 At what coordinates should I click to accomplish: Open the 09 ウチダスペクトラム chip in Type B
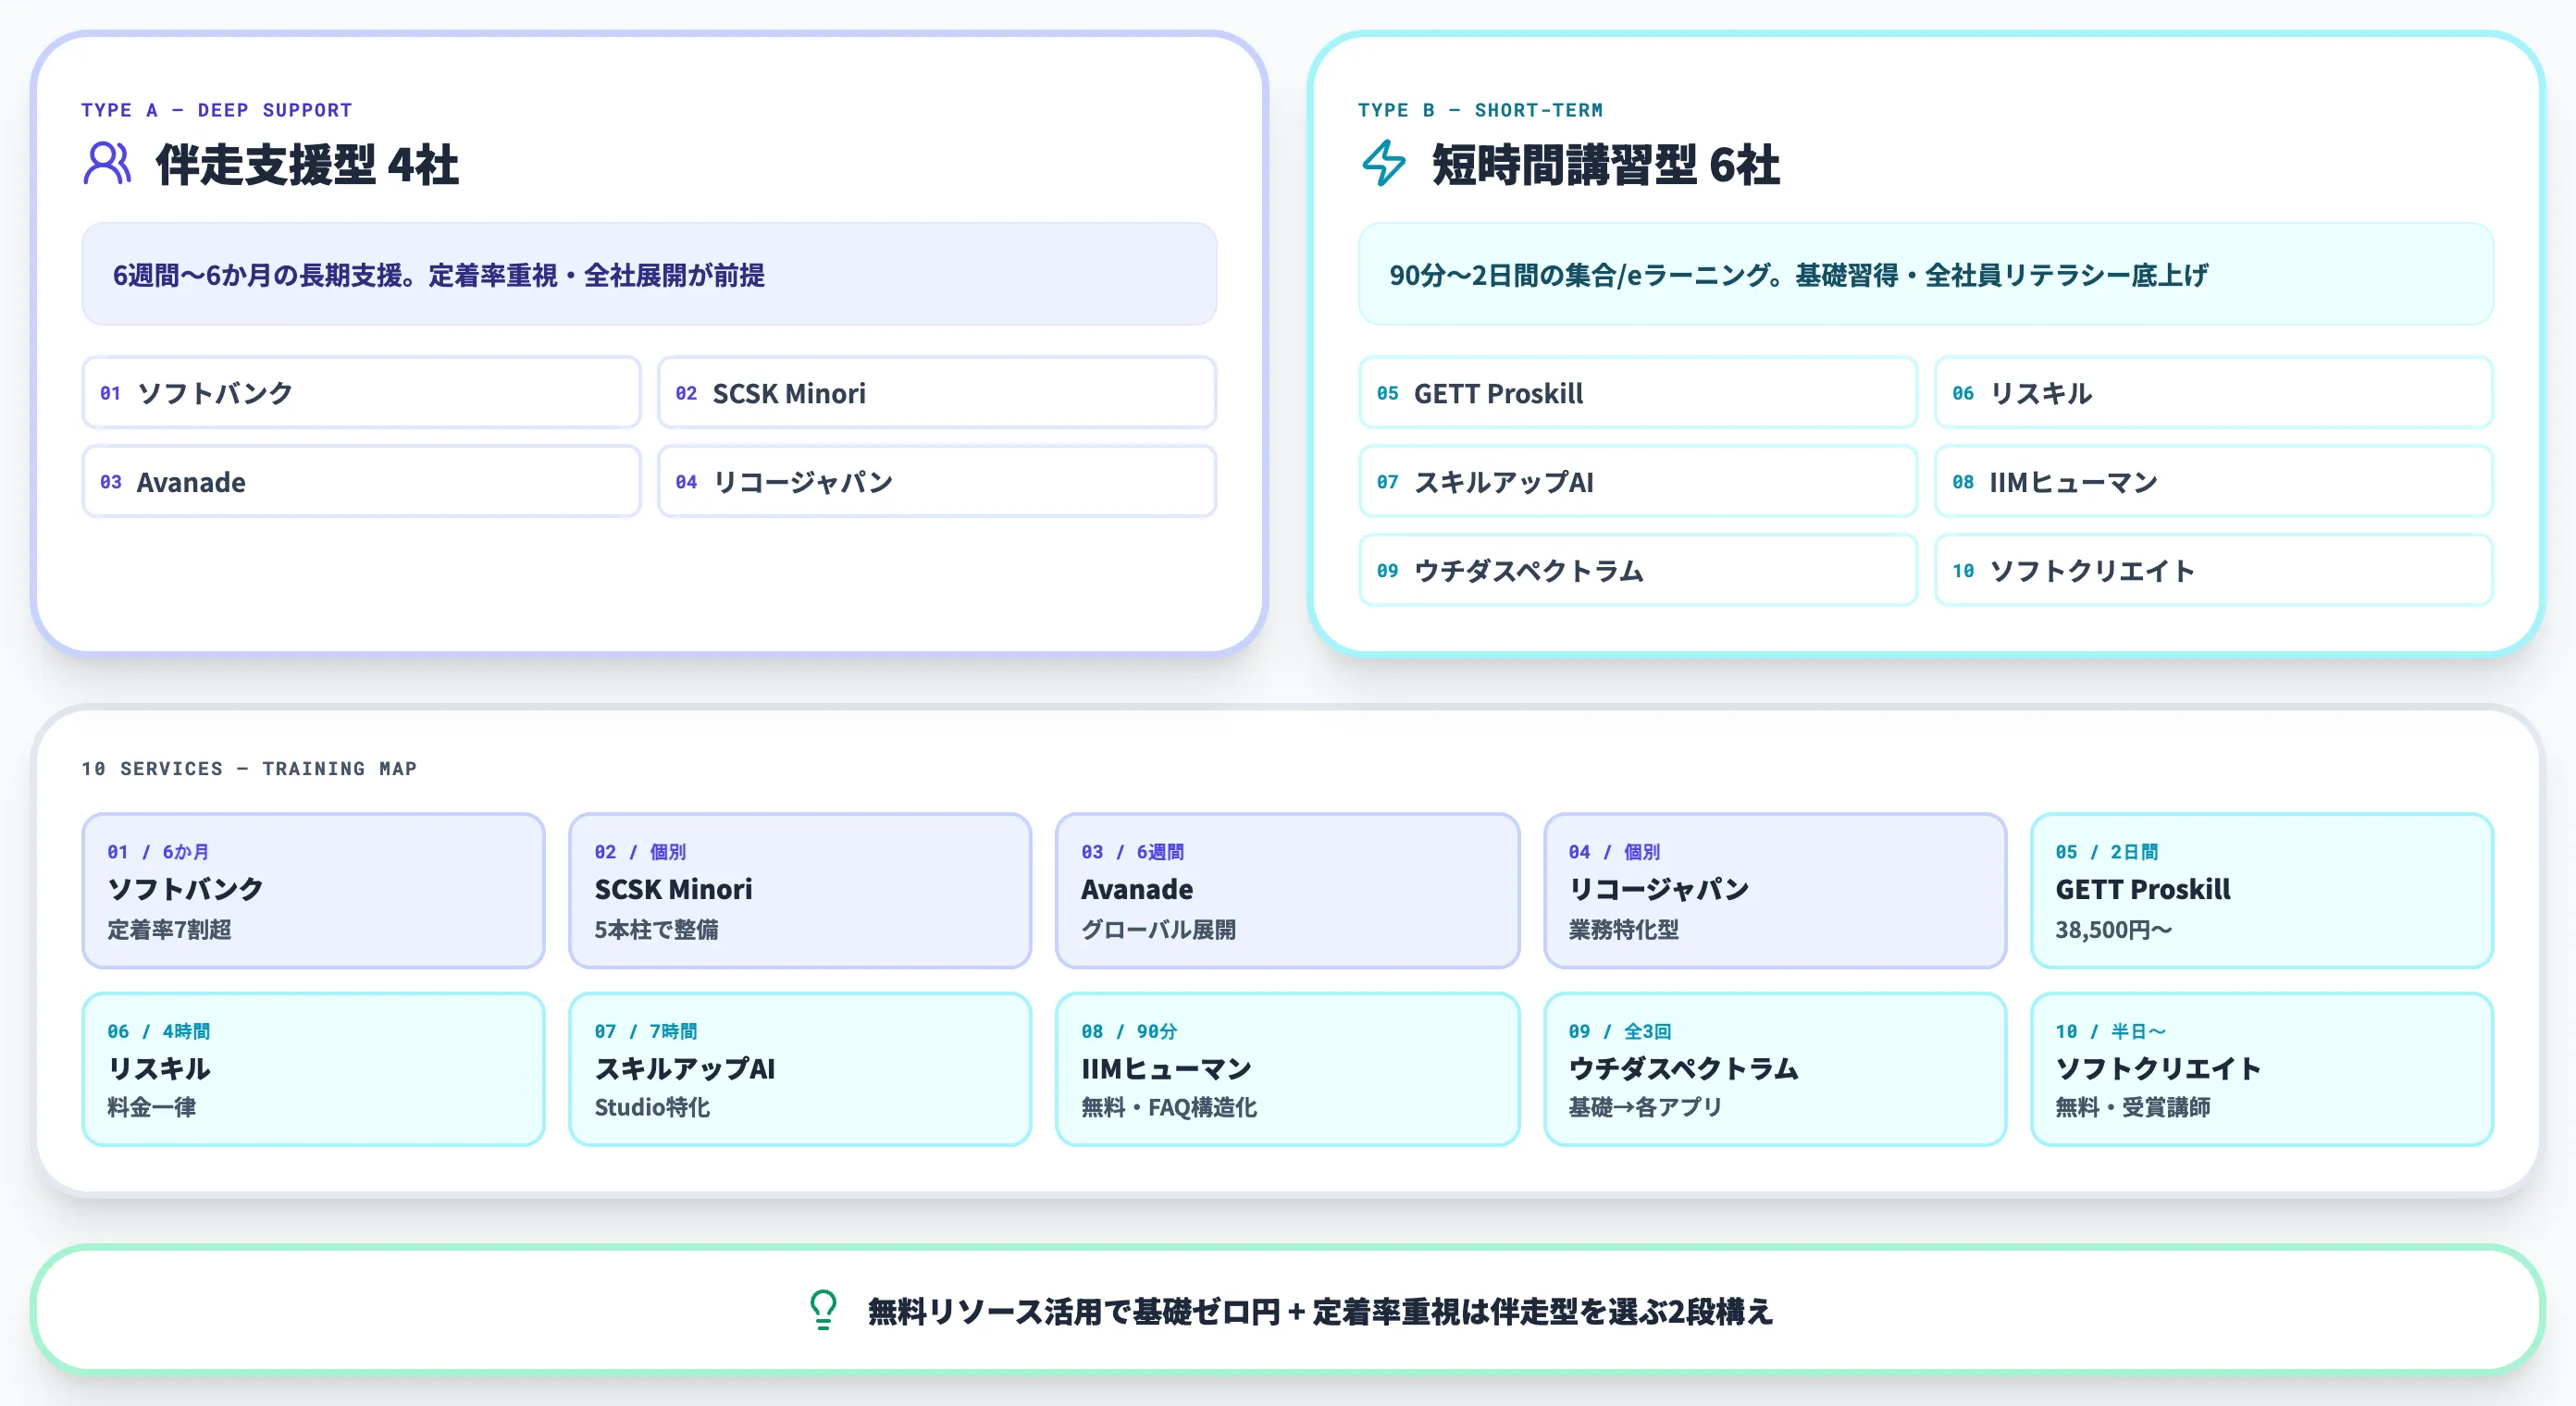tap(1638, 570)
